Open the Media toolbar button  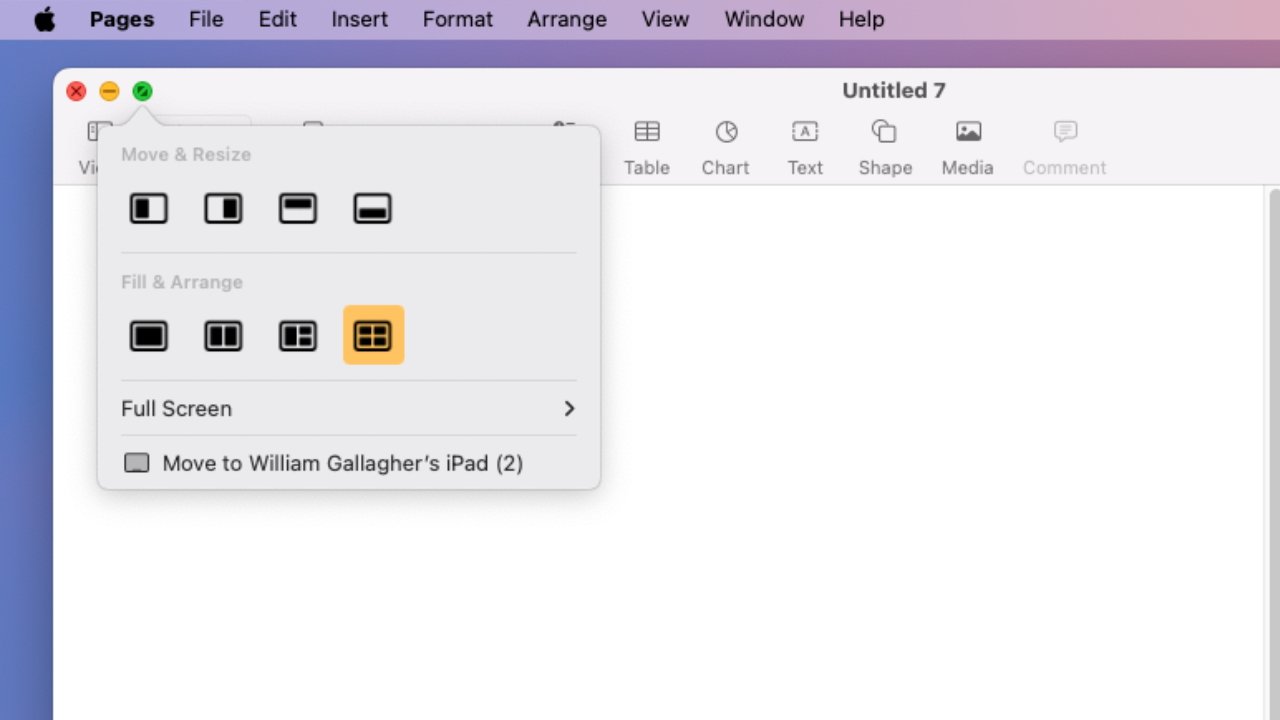coord(967,148)
